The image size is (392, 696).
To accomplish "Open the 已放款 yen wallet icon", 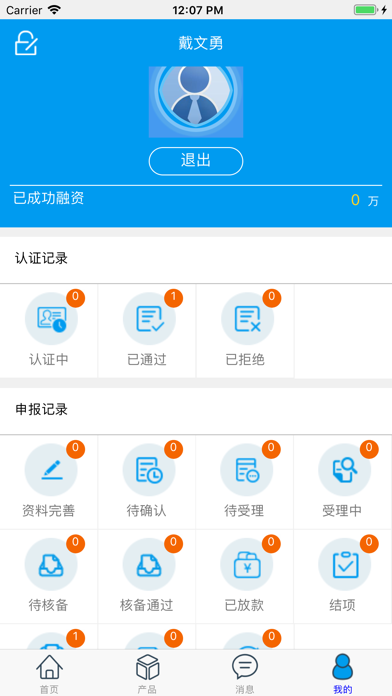I will pyautogui.click(x=247, y=565).
